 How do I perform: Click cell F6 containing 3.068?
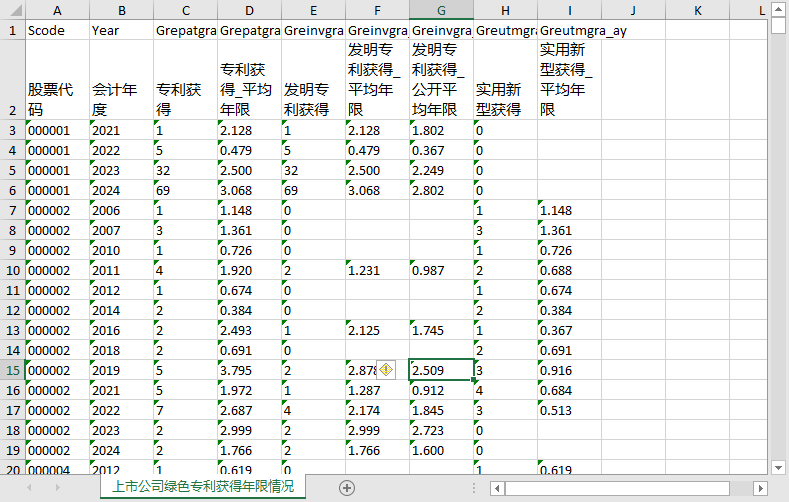coord(377,190)
